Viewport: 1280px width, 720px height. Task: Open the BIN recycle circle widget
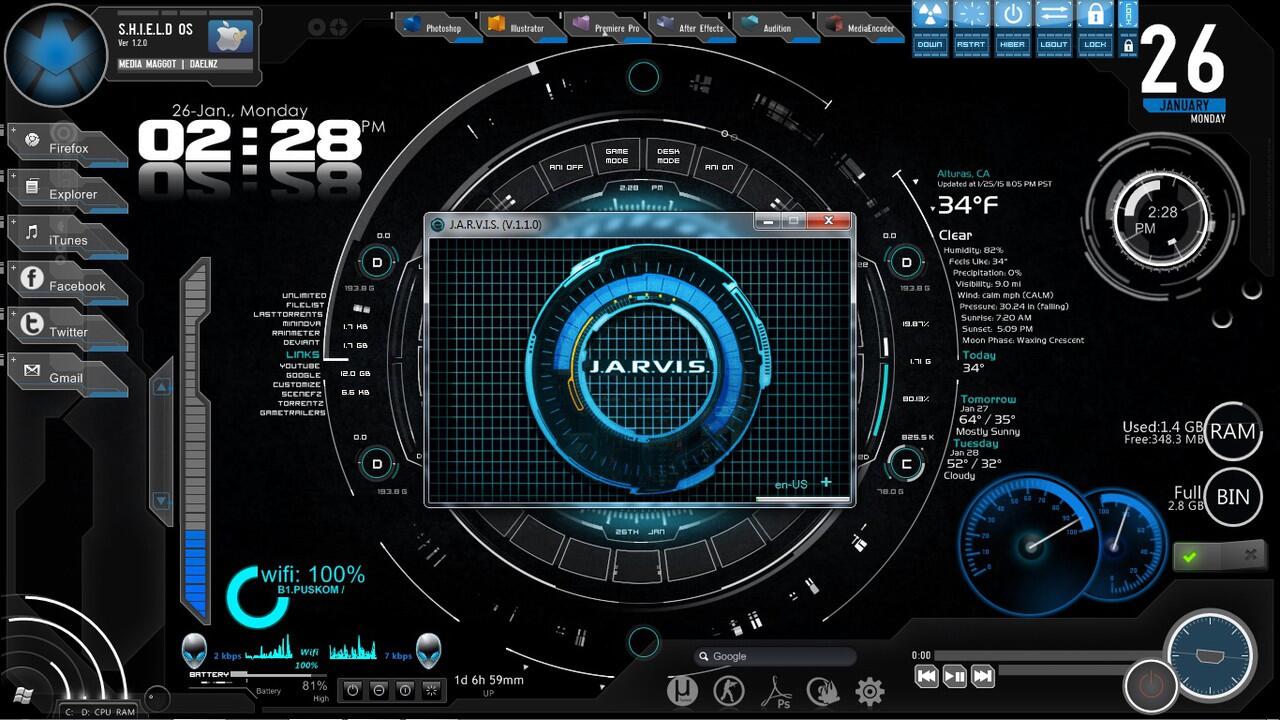tap(1232, 497)
